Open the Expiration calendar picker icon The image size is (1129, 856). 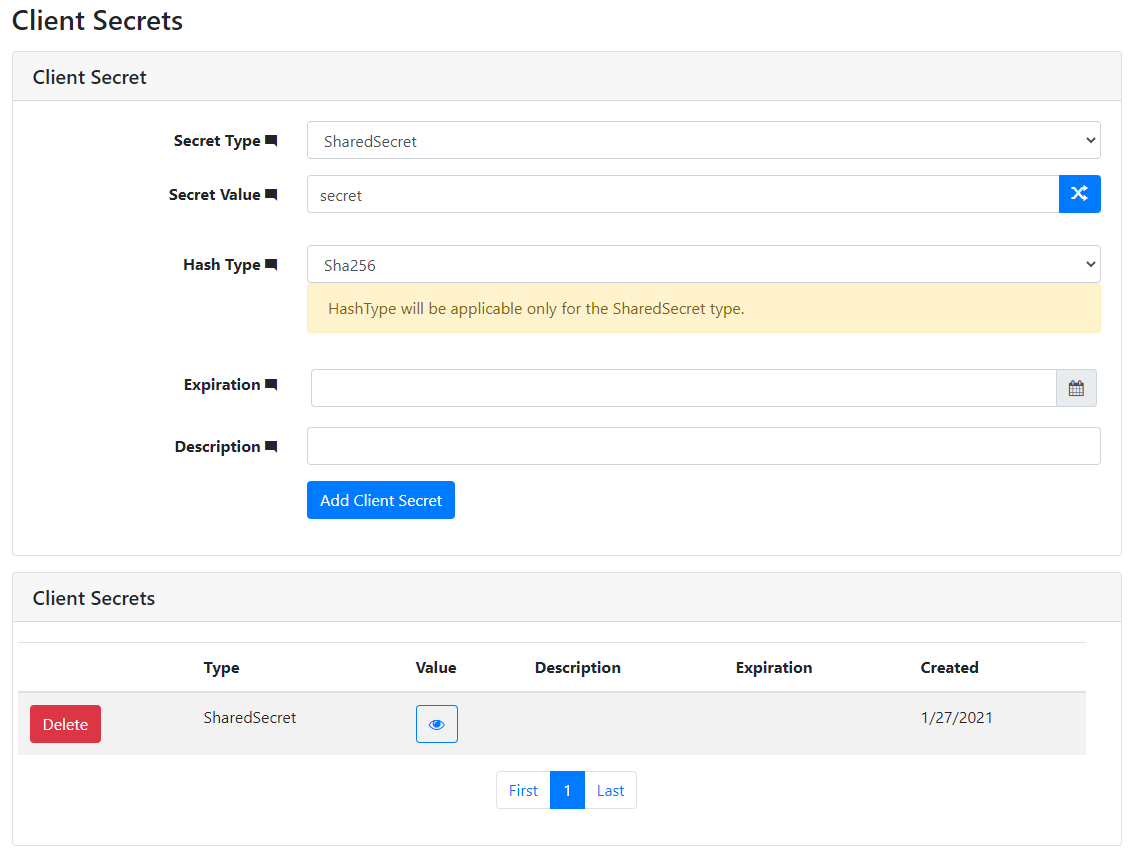(1076, 388)
